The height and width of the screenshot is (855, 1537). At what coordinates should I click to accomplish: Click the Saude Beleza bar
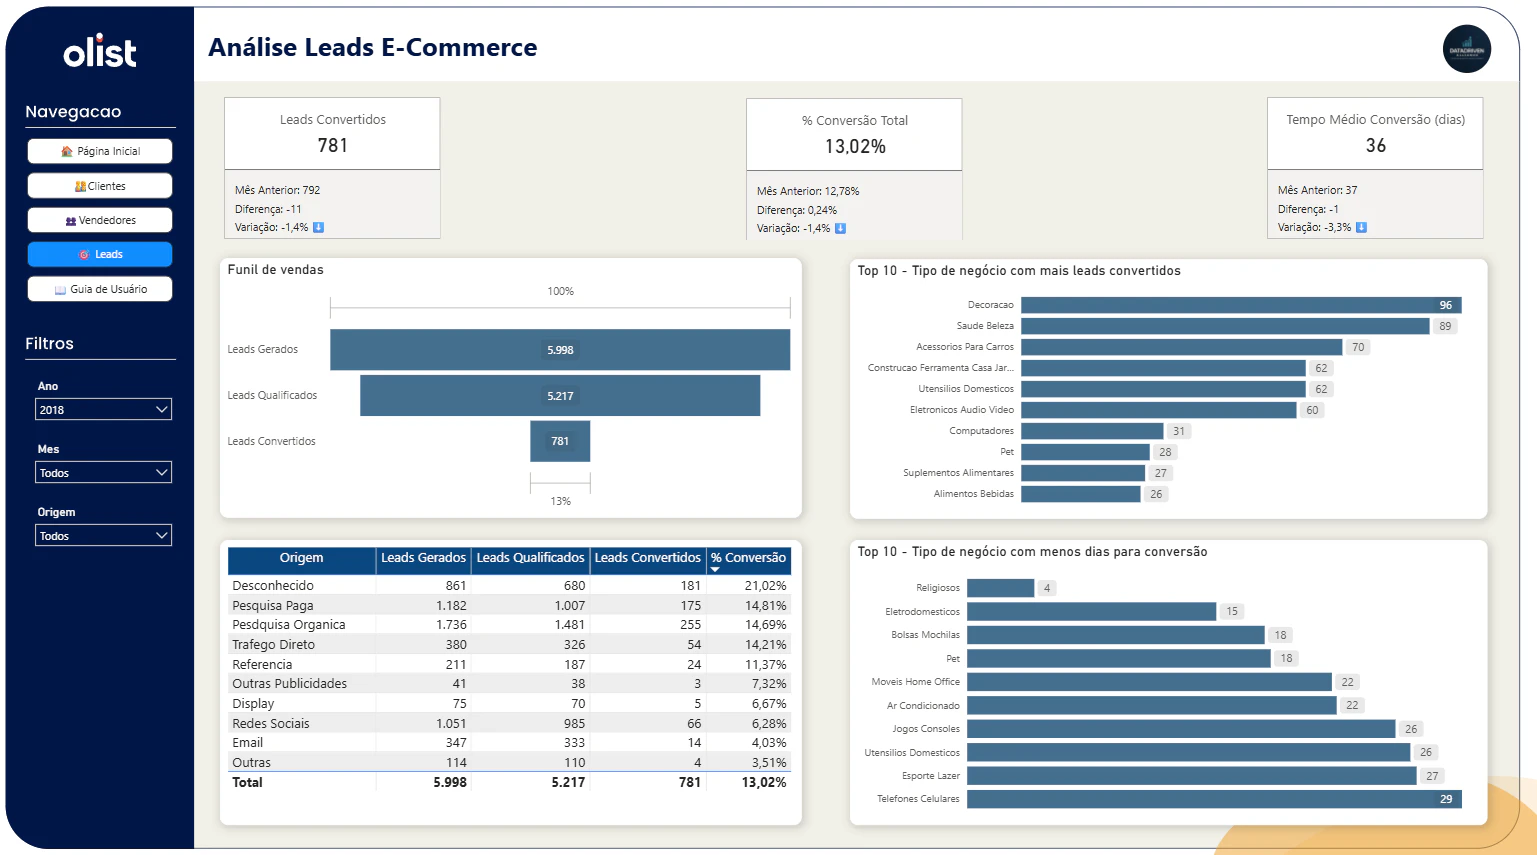click(x=1225, y=326)
